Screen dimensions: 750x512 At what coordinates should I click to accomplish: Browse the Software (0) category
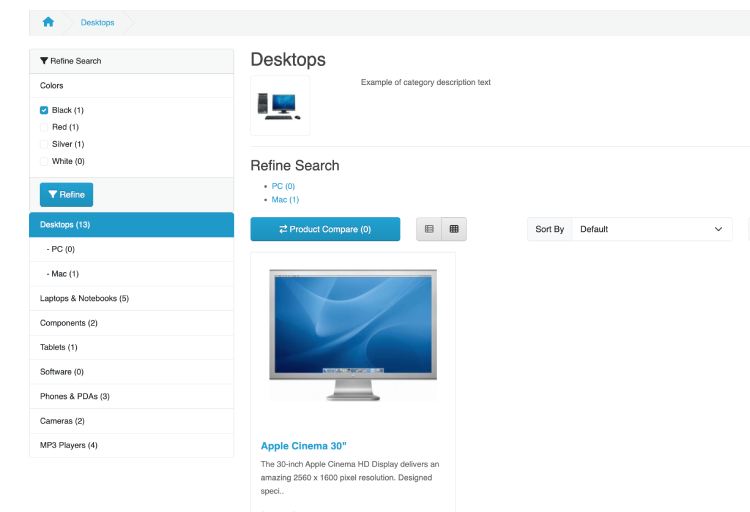coord(132,372)
